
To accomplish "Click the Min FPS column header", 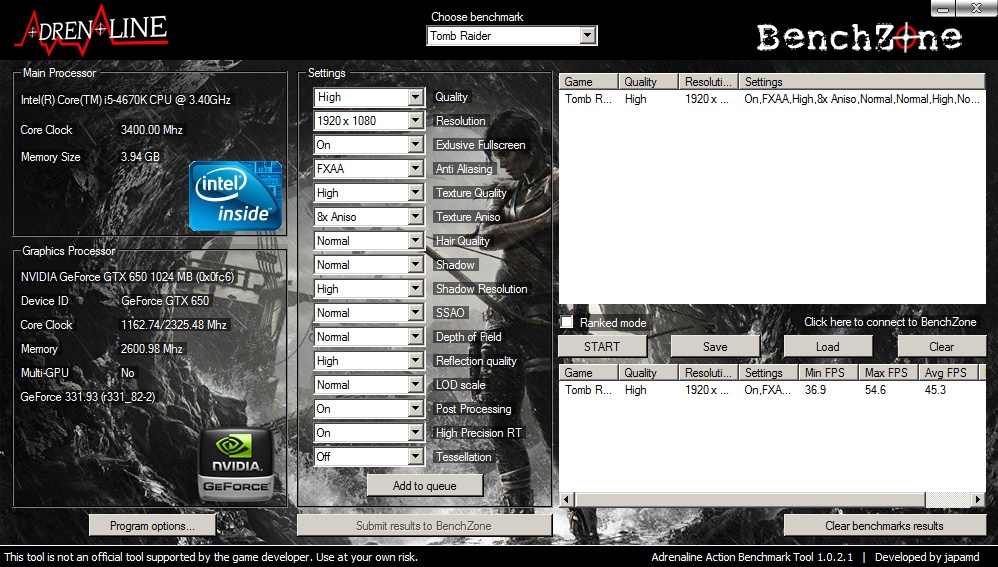I will click(x=828, y=373).
